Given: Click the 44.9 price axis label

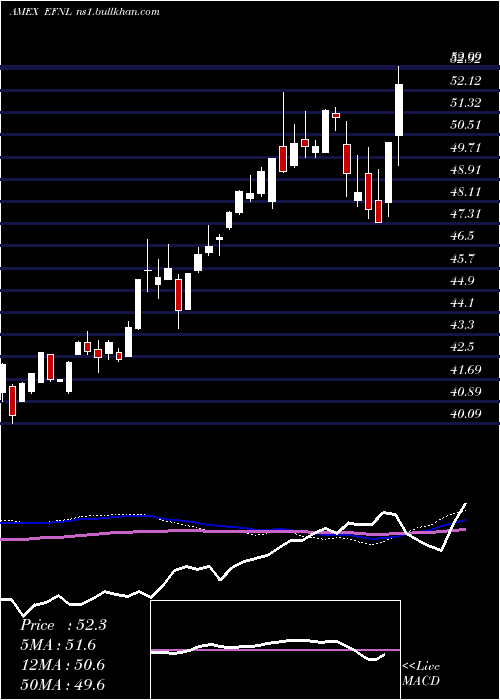Looking at the screenshot, I should (462, 281).
